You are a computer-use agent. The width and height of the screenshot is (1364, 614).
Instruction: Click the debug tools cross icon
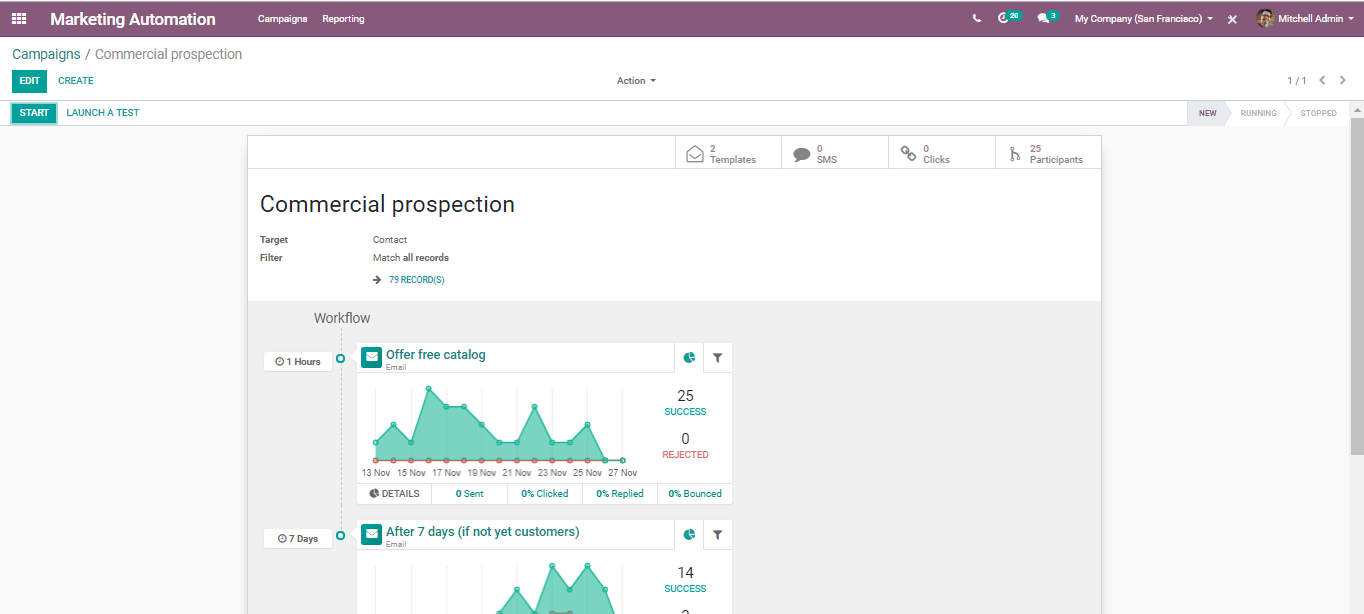coord(1232,19)
